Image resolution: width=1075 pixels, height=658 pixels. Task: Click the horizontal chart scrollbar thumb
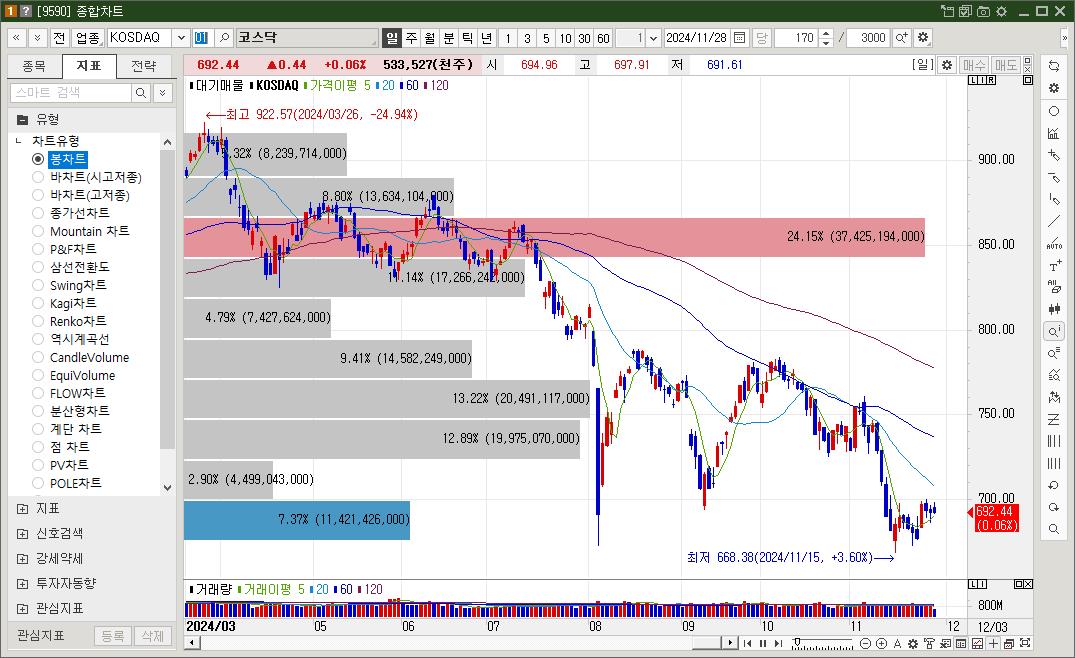pyautogui.click(x=705, y=643)
